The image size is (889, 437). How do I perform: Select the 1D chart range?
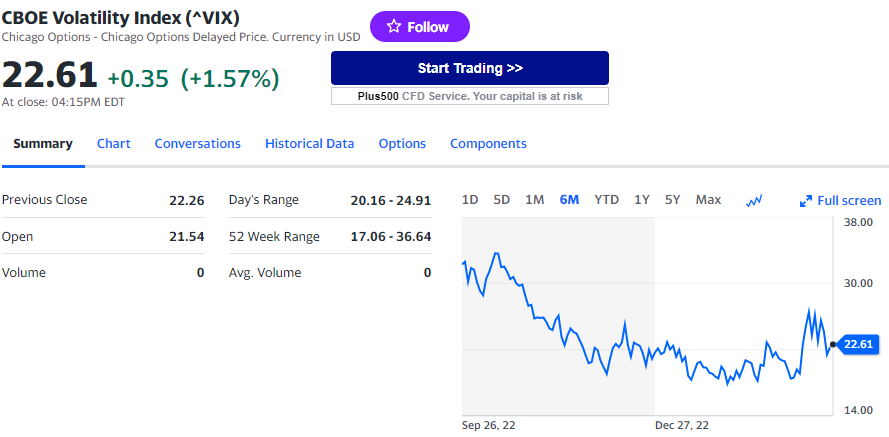[470, 200]
